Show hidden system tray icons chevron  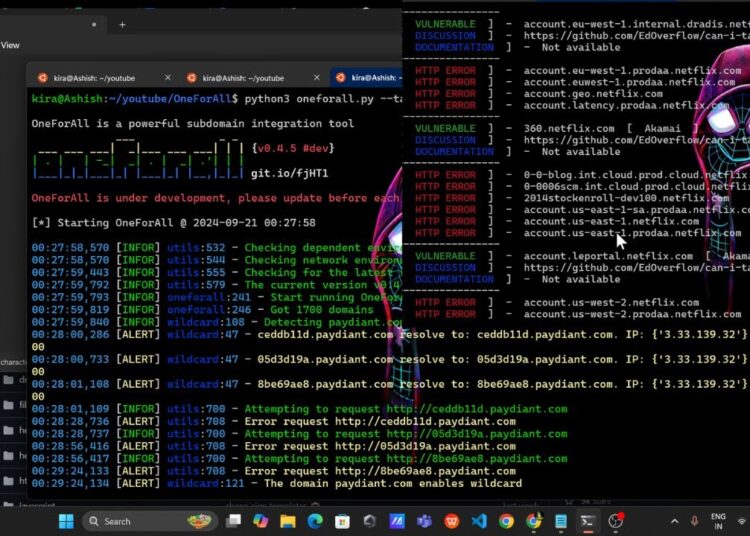tap(674, 521)
